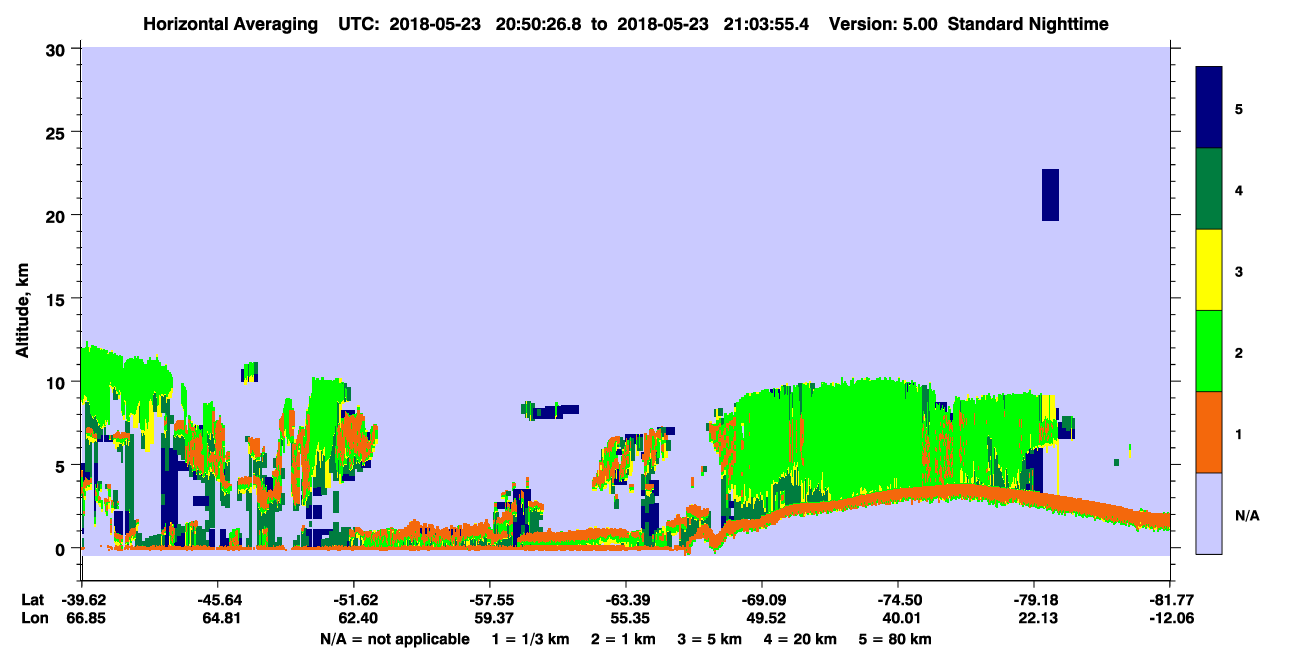Click longitude value 59.37
This screenshot has height=667, width=1300.
492,618
